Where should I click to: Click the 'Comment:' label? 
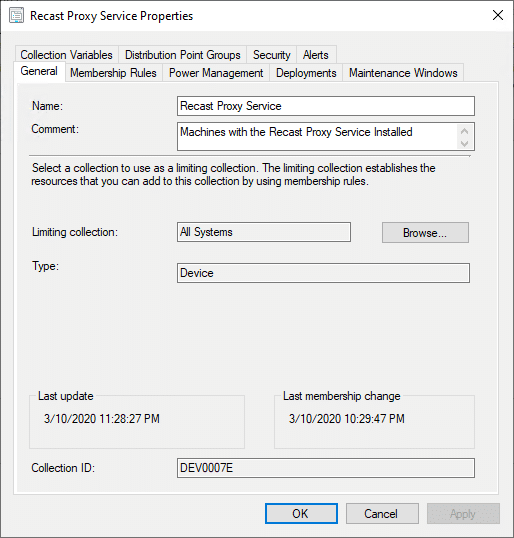click(55, 129)
